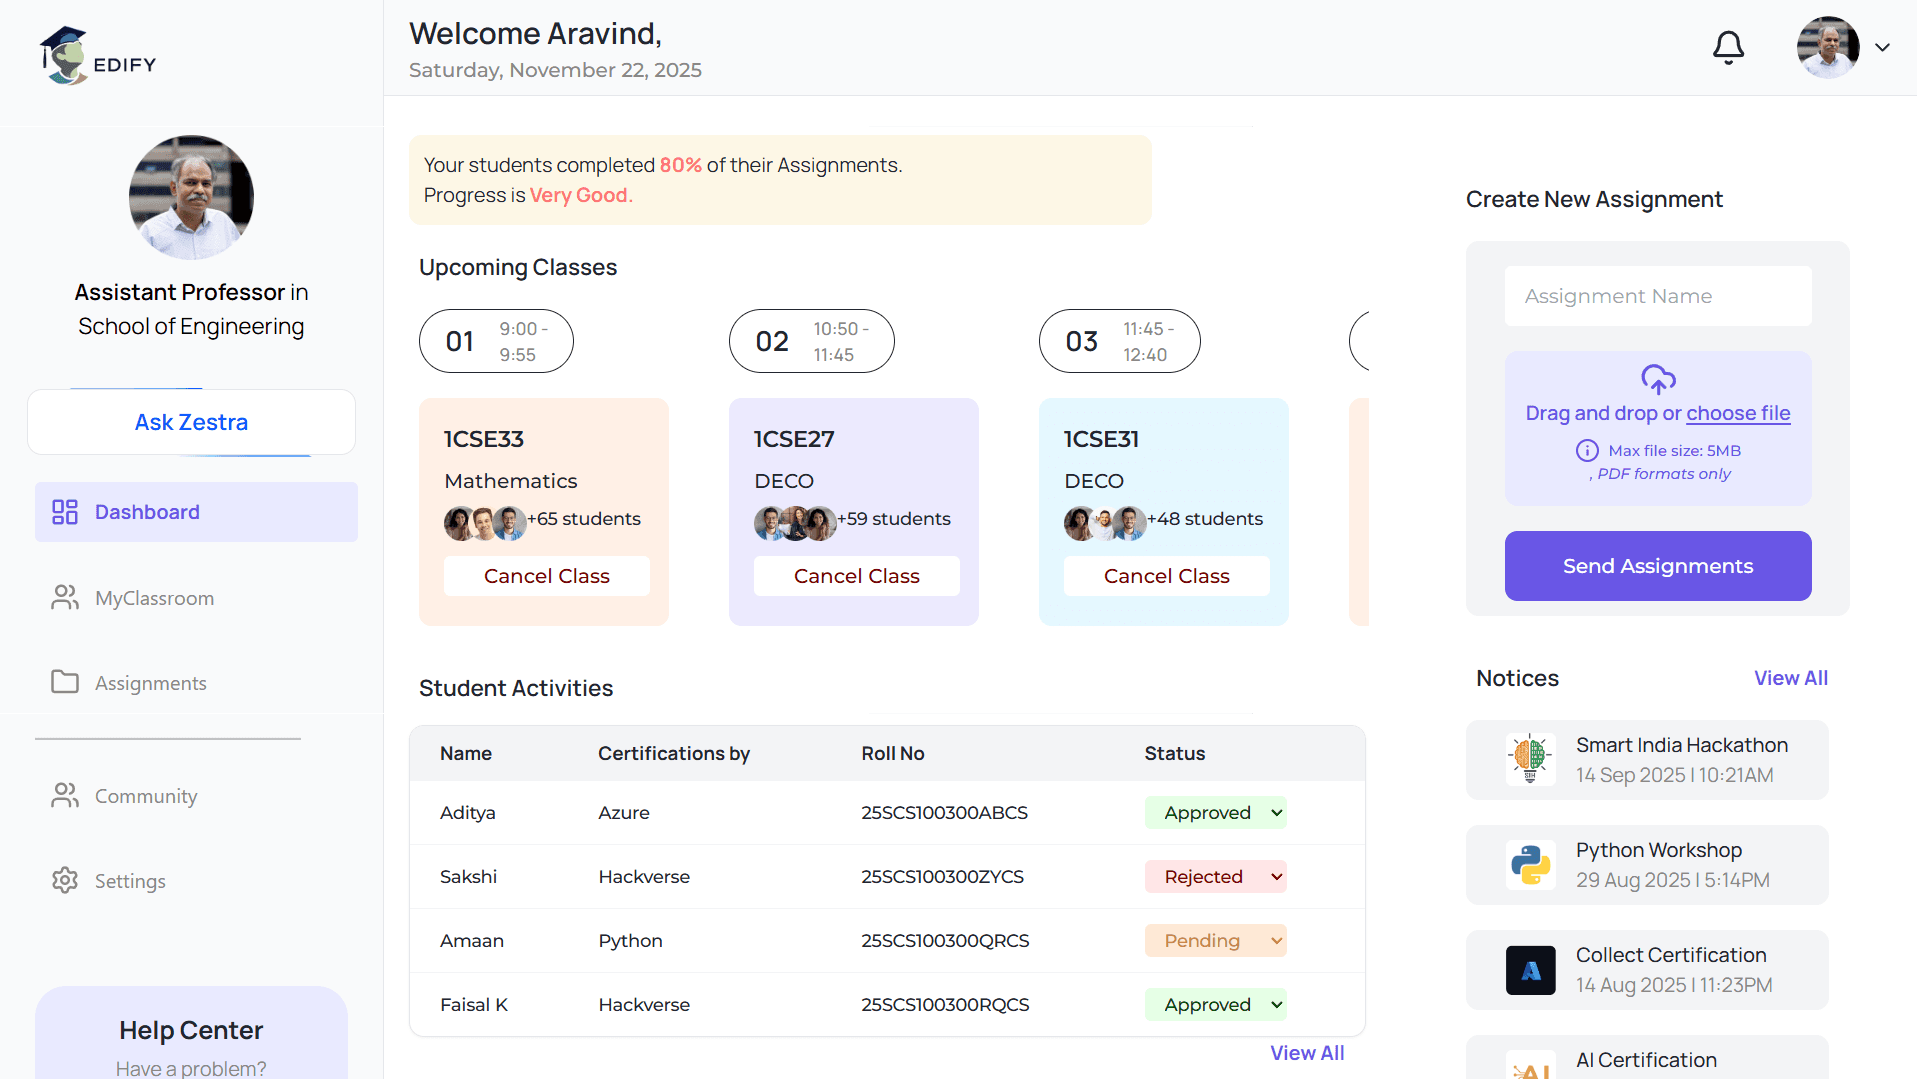Open the Python Workshop notice
This screenshot has width=1917, height=1079.
tap(1647, 865)
